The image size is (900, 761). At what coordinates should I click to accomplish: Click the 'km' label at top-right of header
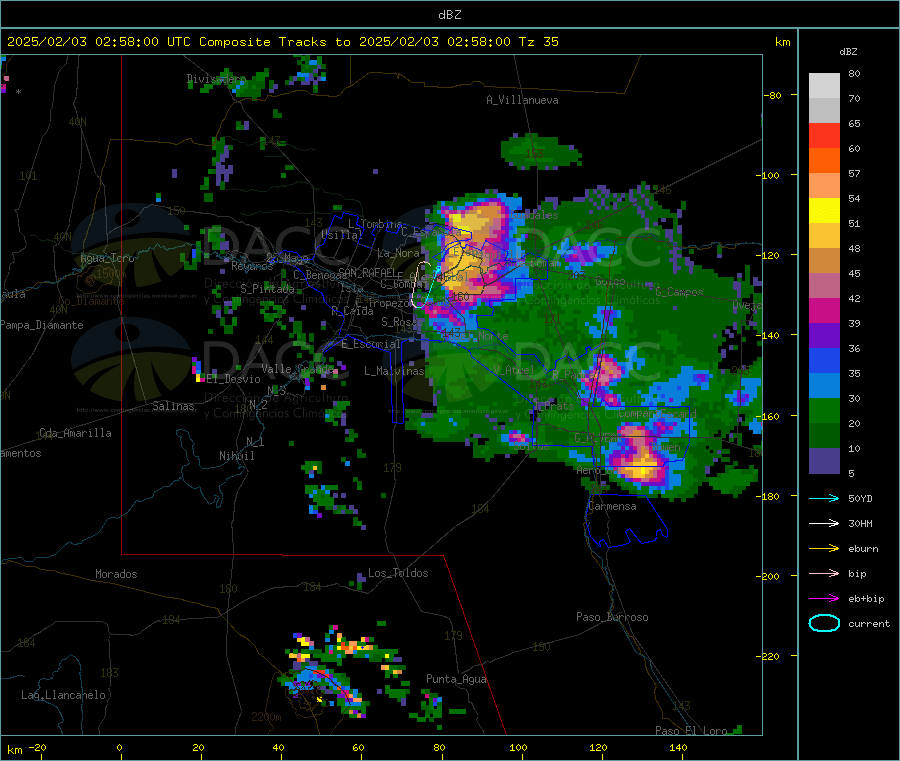tap(782, 42)
